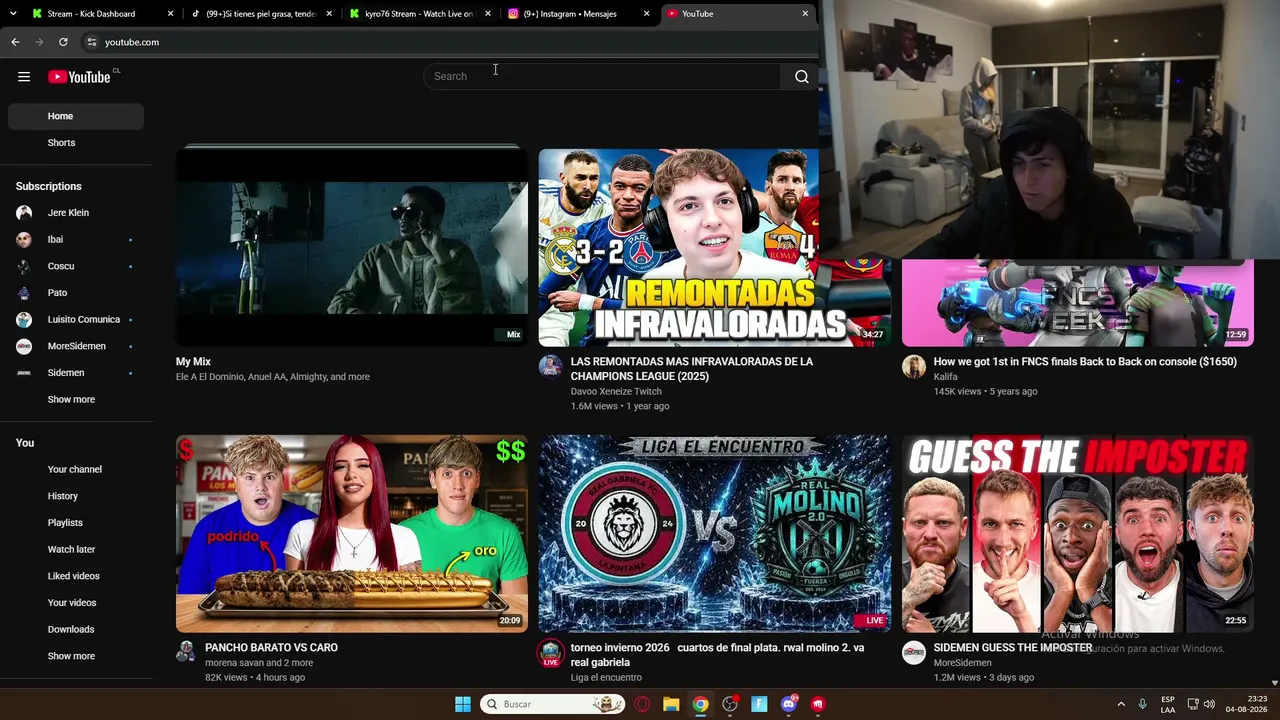The width and height of the screenshot is (1280, 720).
Task: Open Coscu channel avatar in subscriptions
Action: (x=24, y=266)
